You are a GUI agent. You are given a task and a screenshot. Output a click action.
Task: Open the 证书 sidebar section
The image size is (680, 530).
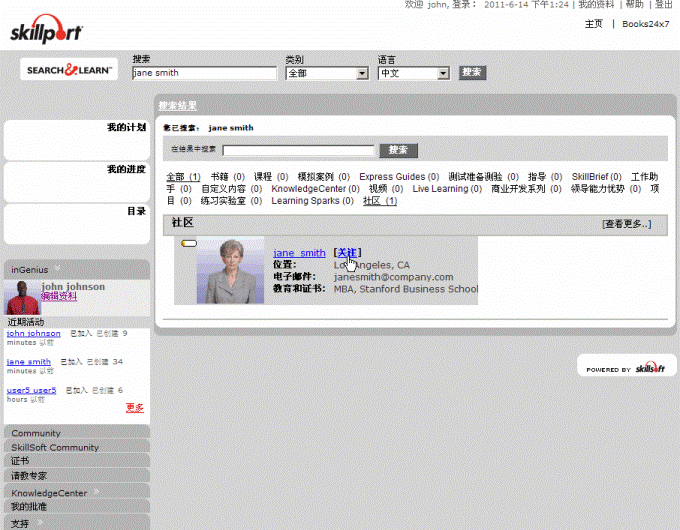77,461
